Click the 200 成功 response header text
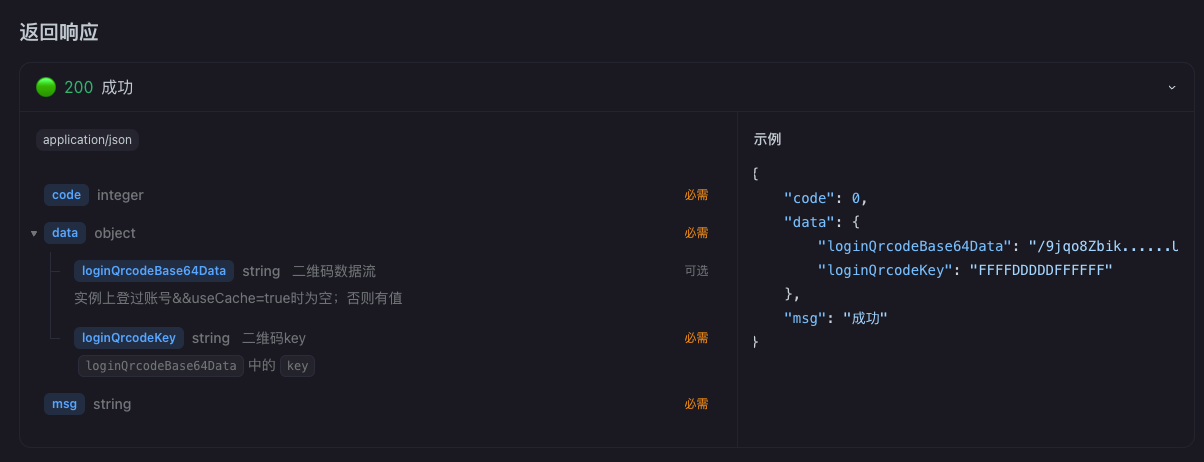 pos(98,87)
